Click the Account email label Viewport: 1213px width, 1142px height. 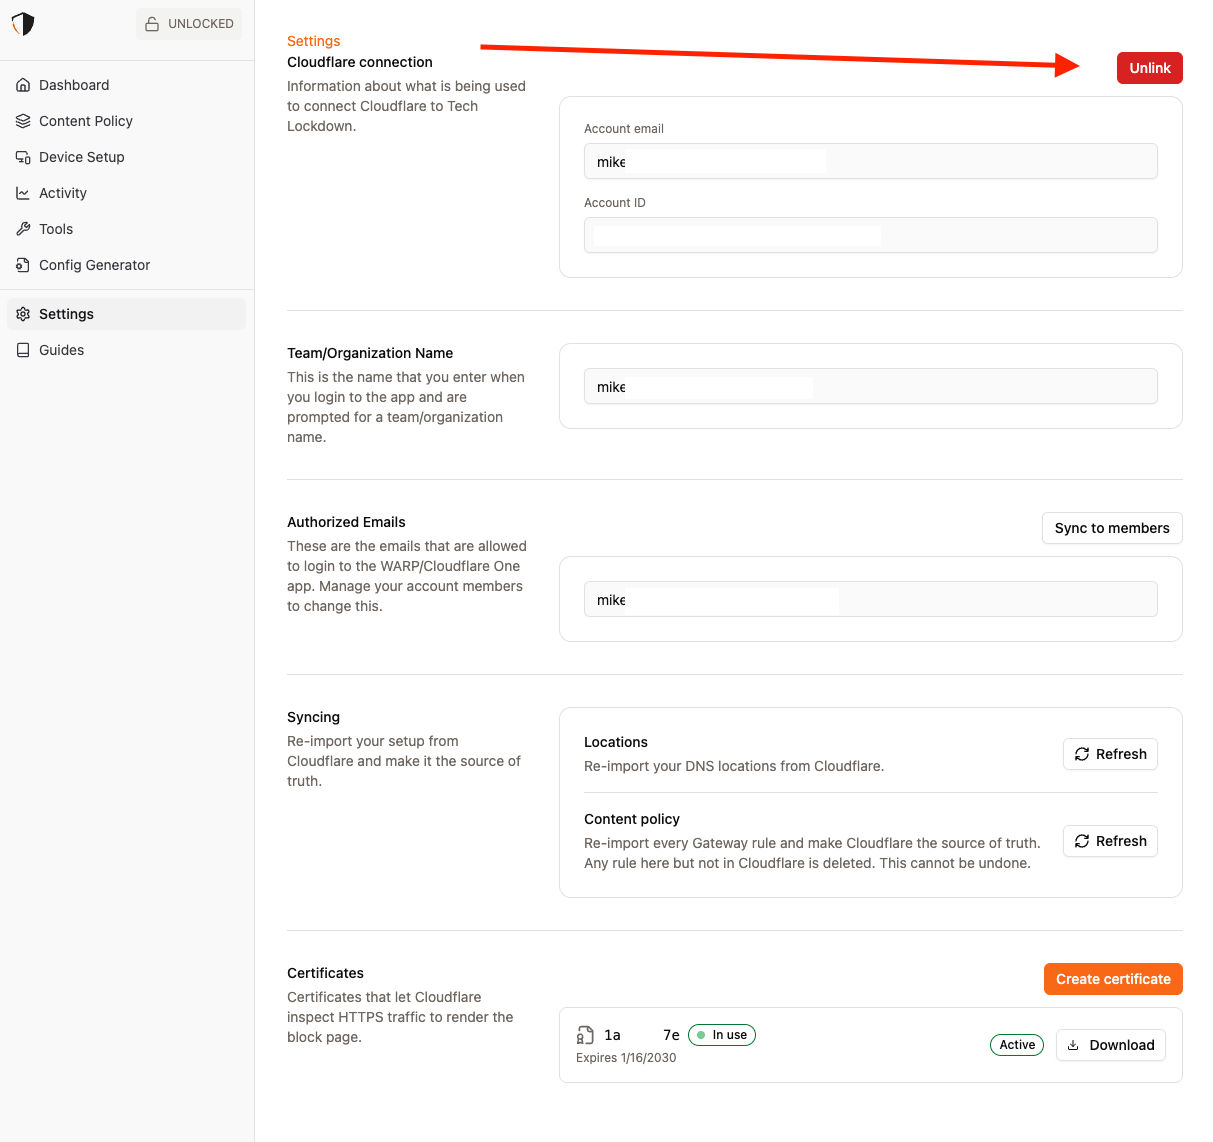coord(624,129)
